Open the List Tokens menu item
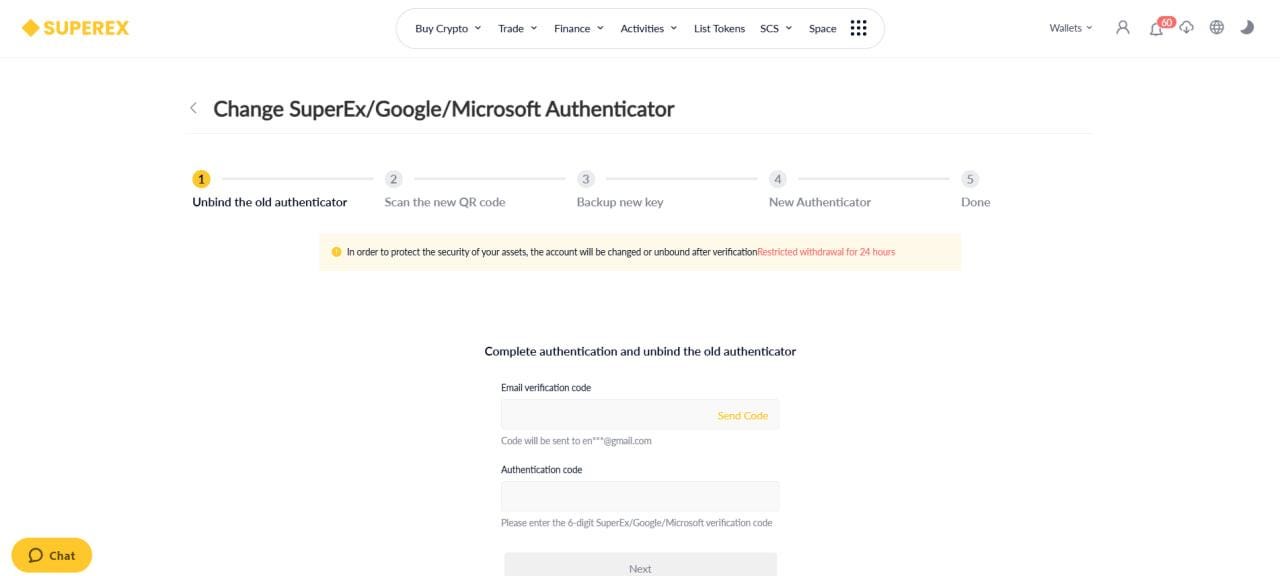This screenshot has width=1280, height=576. click(719, 28)
